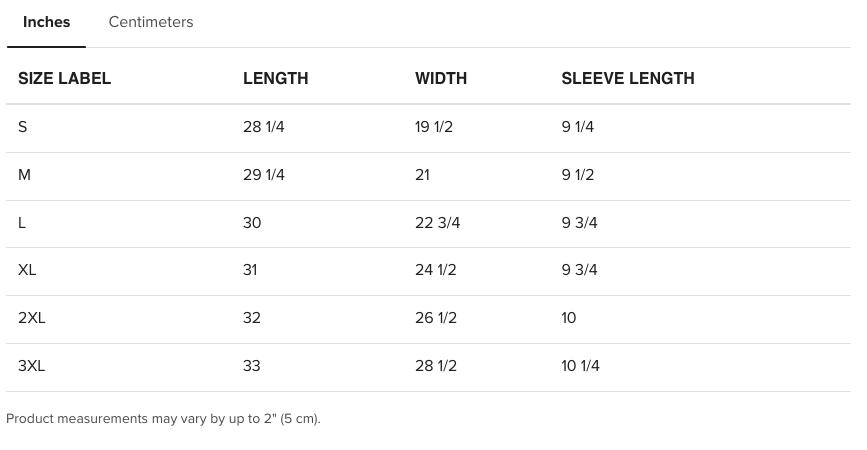The height and width of the screenshot is (450, 867).
Task: Select the XL size row label
Action: [x=27, y=270]
